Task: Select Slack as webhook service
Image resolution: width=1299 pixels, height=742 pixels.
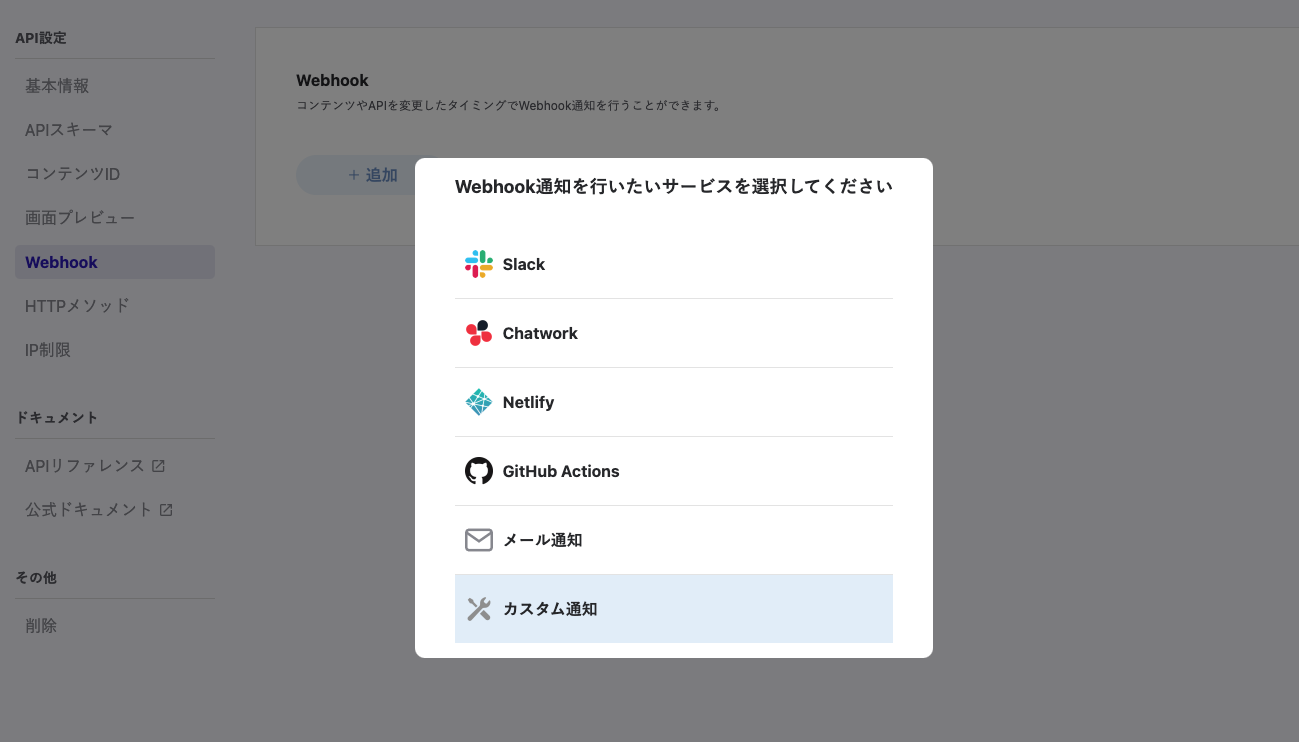Action: (x=674, y=264)
